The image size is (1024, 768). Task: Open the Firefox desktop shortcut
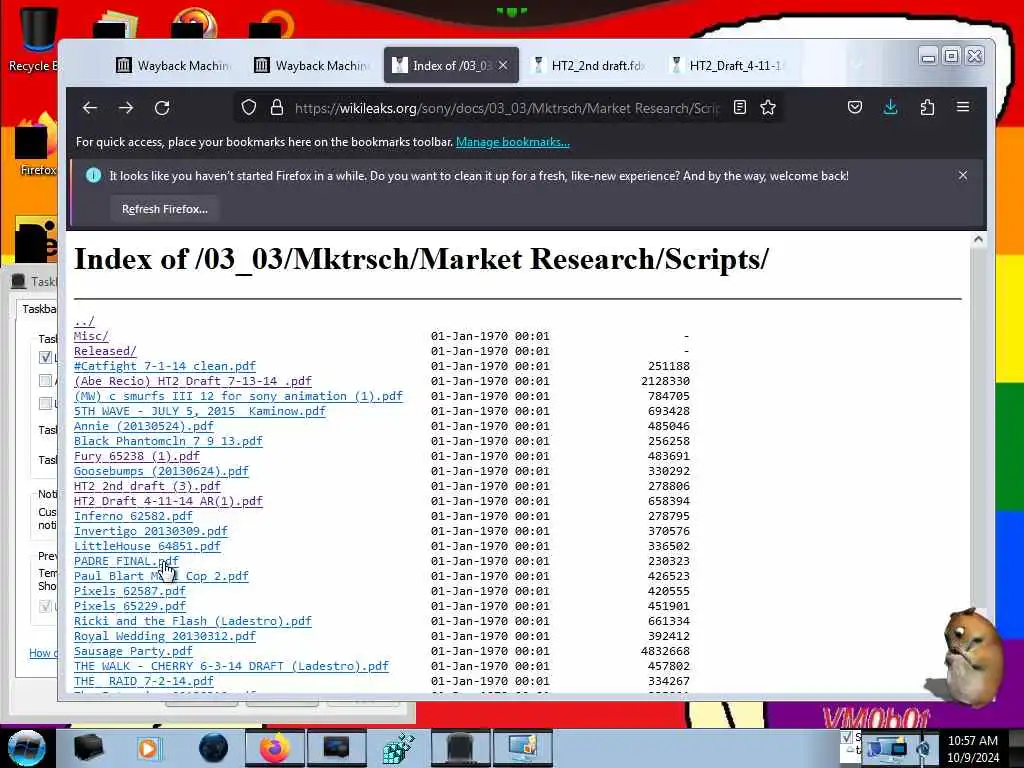pos(36,144)
